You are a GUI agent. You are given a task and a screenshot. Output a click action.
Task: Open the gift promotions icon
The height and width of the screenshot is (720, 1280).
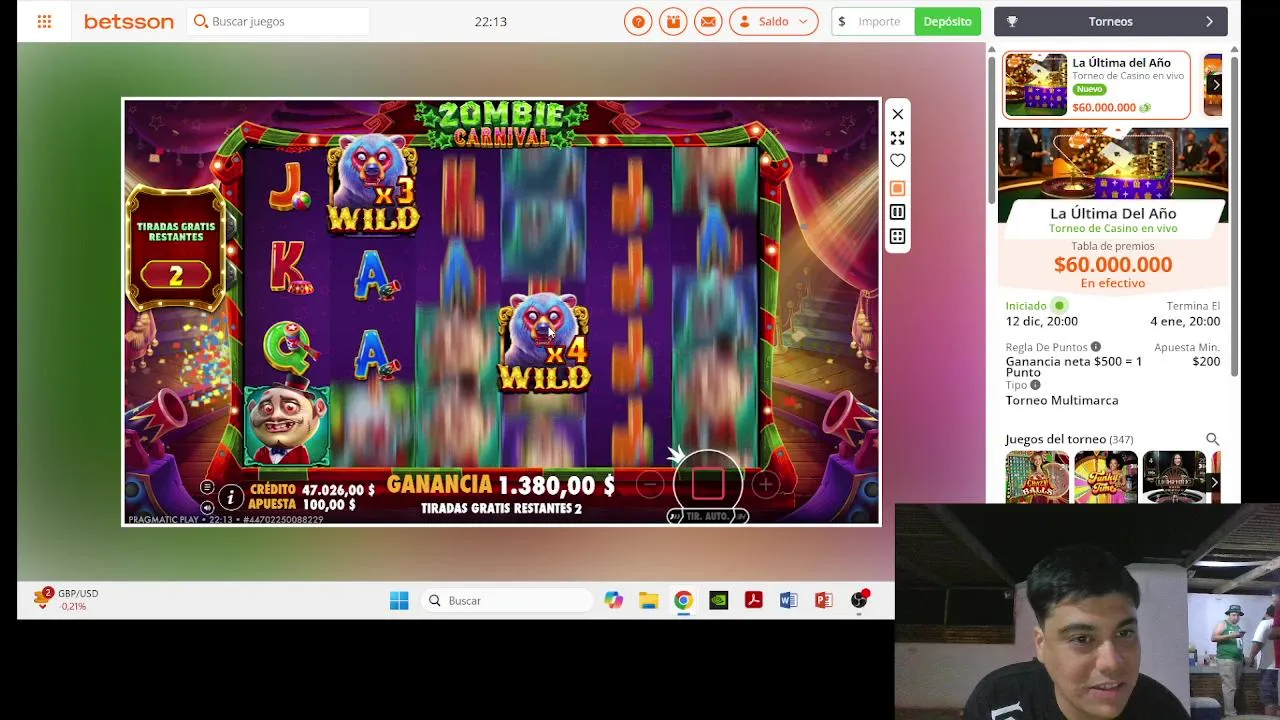pyautogui.click(x=673, y=21)
